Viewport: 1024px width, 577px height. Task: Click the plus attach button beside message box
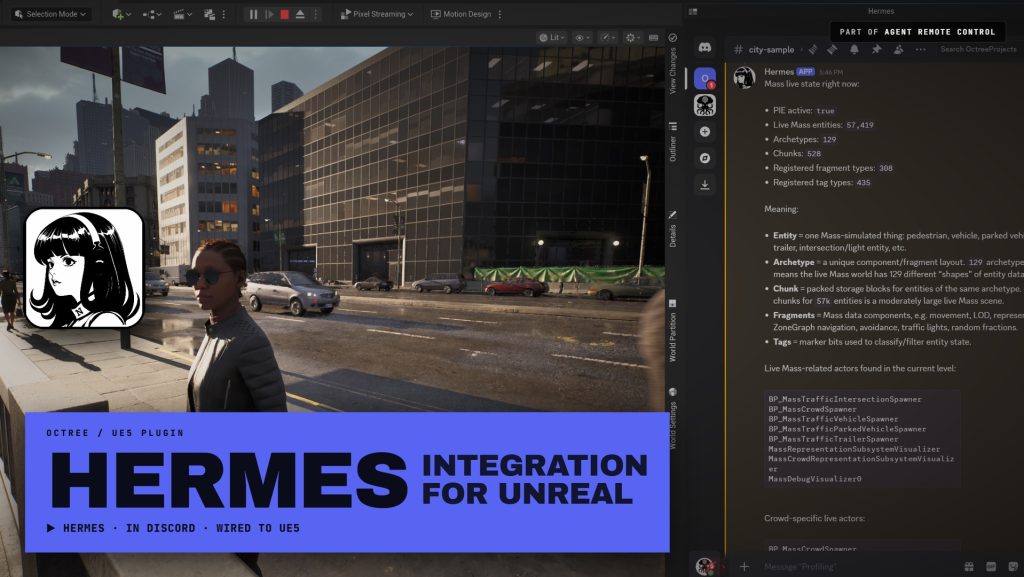pos(744,567)
